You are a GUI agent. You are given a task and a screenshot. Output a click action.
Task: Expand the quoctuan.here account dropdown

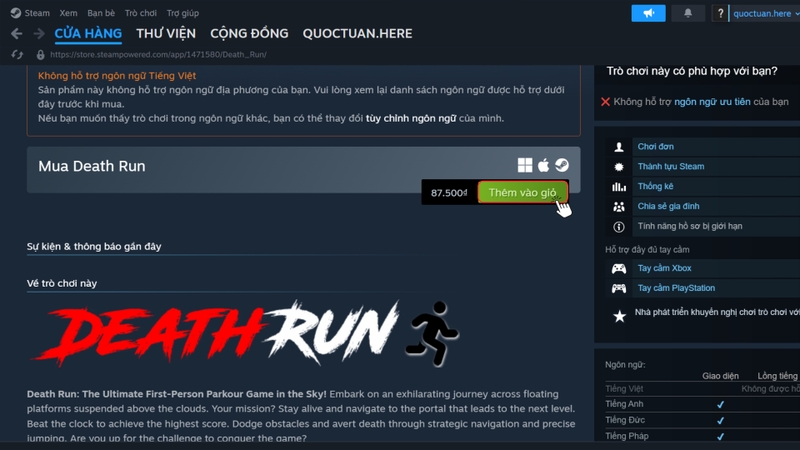[x=765, y=13]
